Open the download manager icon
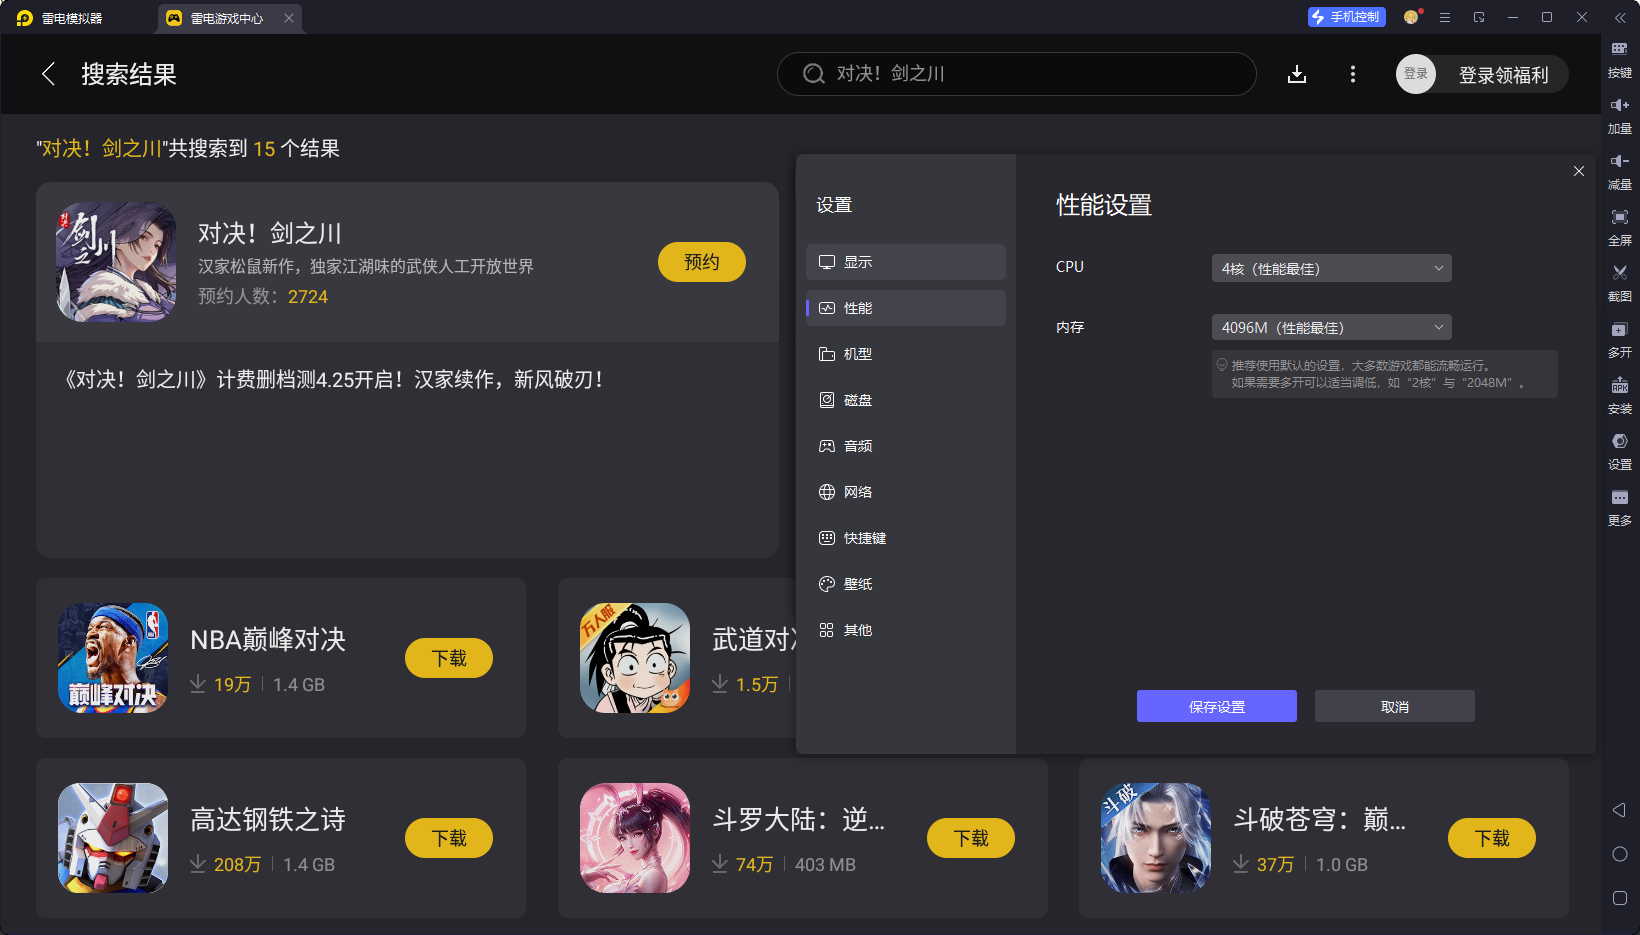This screenshot has width=1640, height=935. [x=1297, y=74]
